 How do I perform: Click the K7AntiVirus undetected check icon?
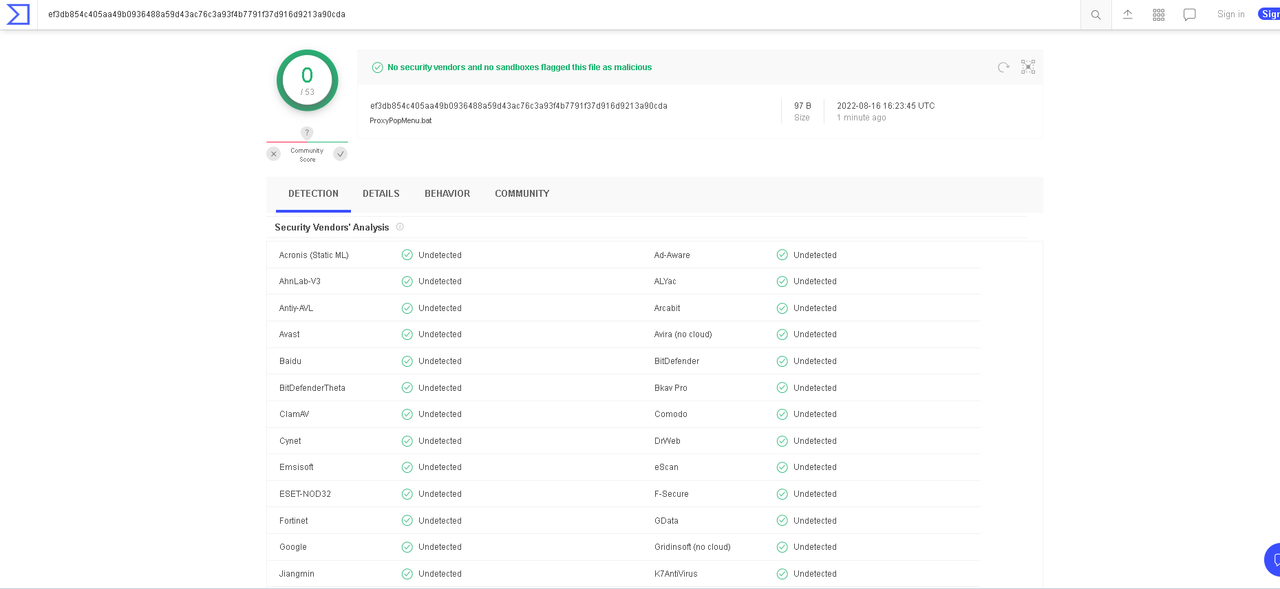click(782, 574)
